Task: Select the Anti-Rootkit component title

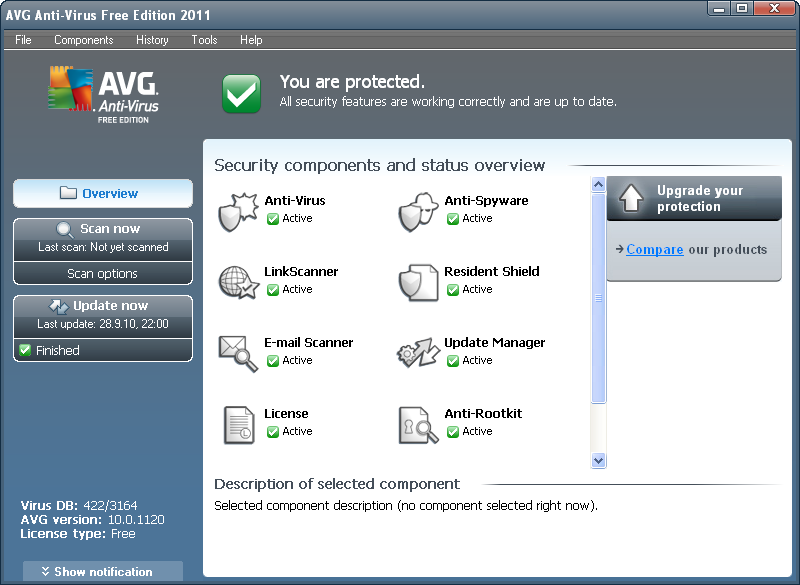Action: coord(483,414)
